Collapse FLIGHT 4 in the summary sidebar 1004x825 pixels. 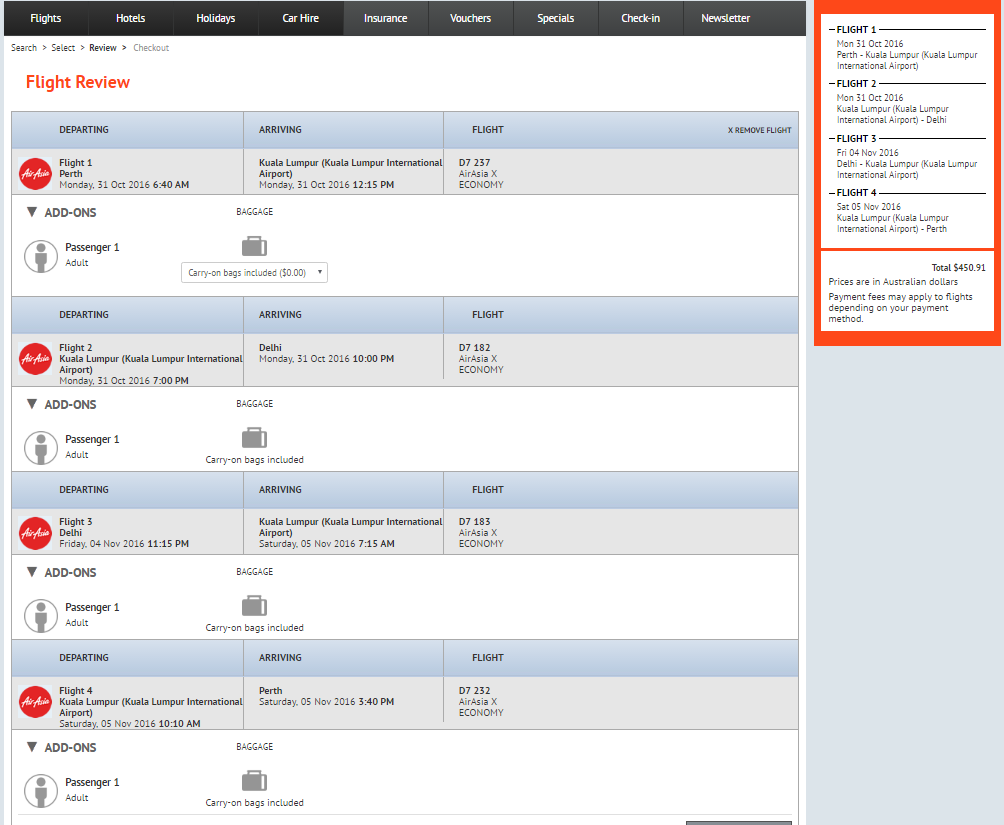[832, 192]
